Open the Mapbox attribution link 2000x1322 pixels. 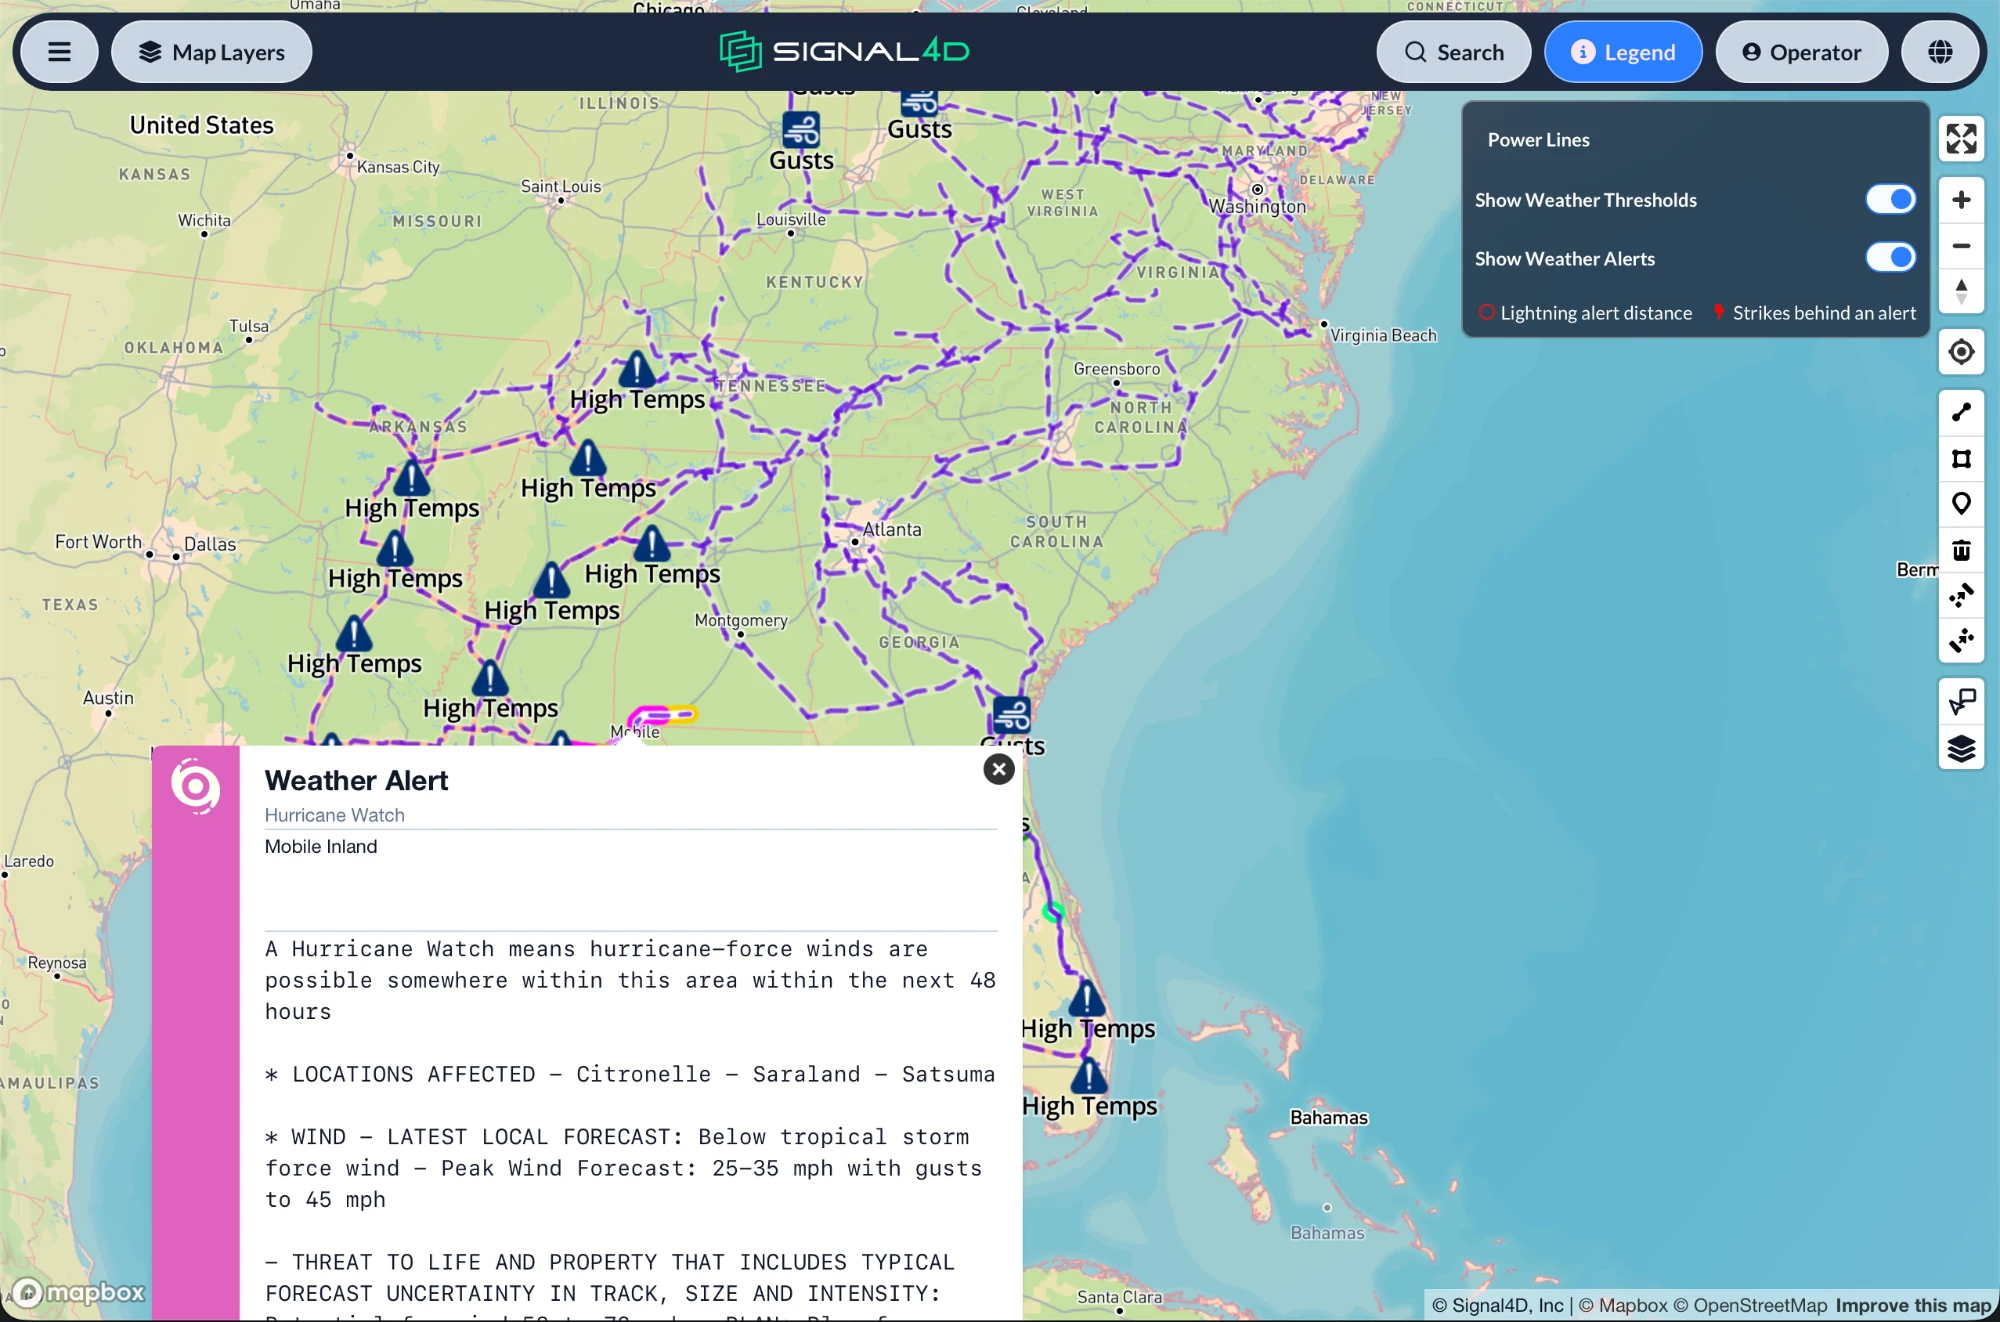coord(1623,1305)
